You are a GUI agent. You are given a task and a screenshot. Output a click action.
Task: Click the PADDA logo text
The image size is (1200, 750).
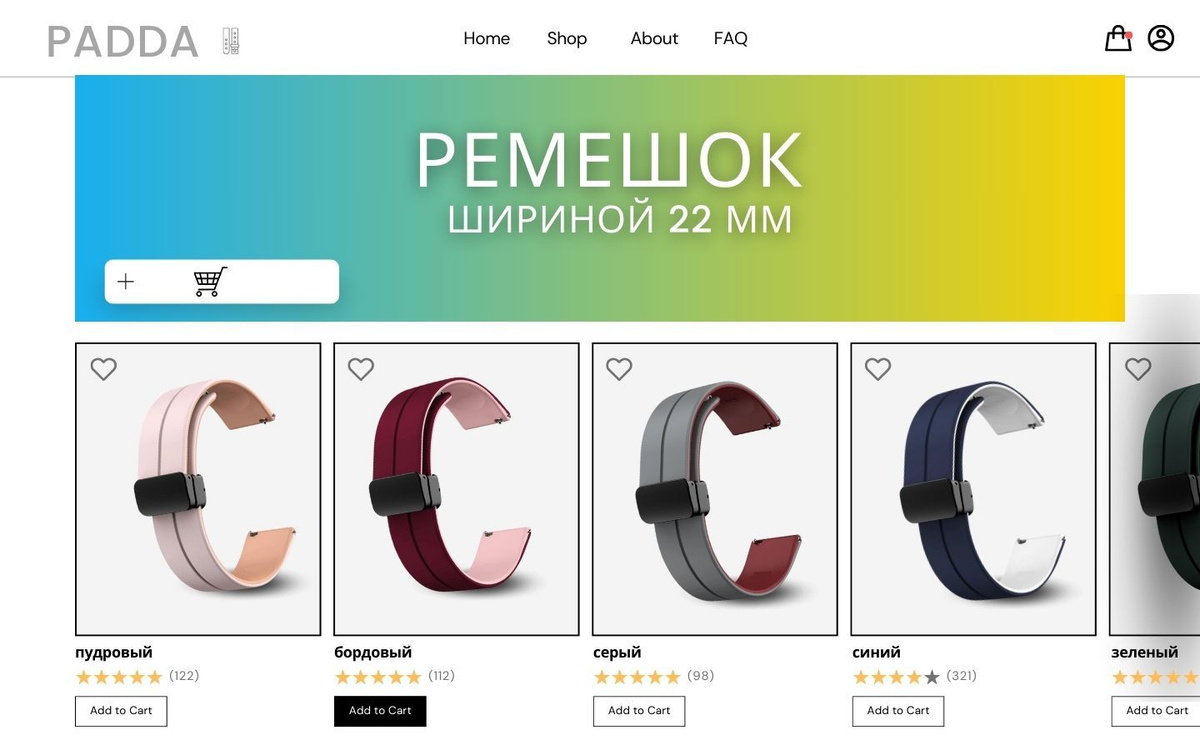click(x=123, y=41)
